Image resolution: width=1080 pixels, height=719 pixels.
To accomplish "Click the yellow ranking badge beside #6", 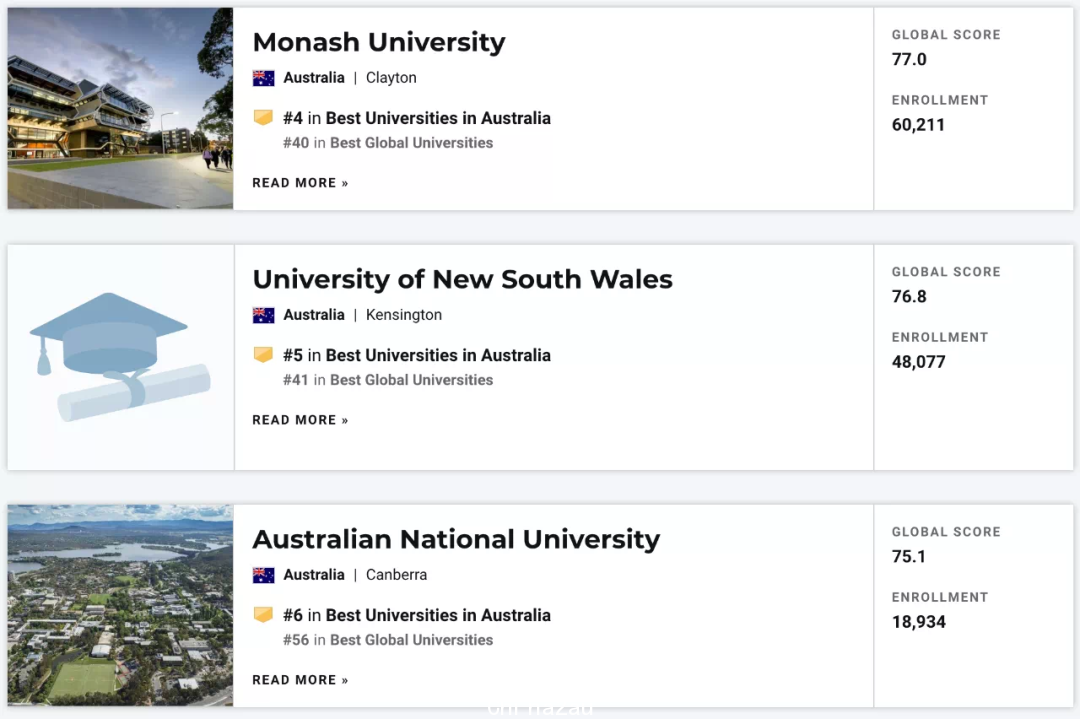I will 263,614.
